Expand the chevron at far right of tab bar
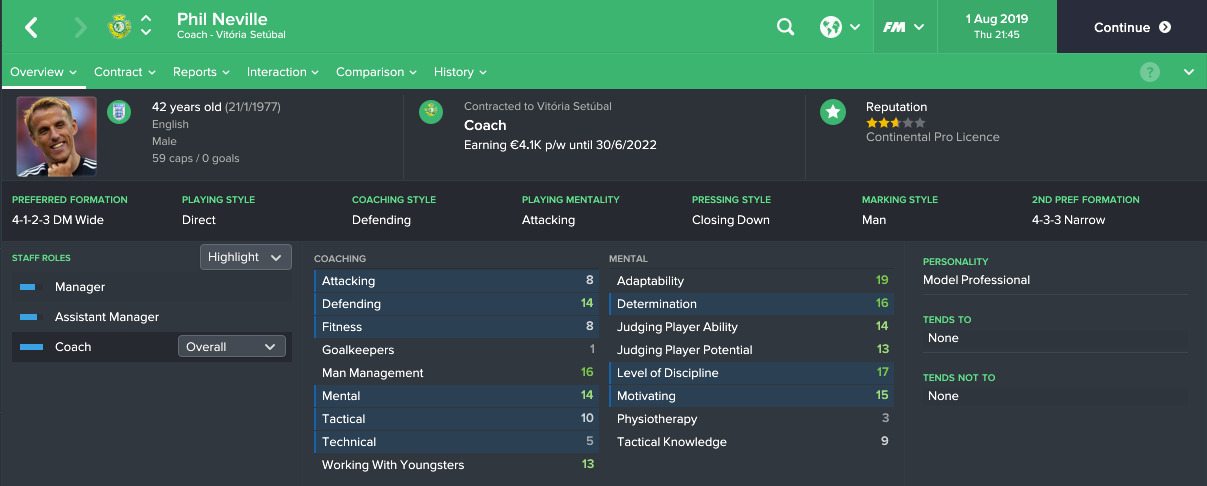The image size is (1207, 486). click(1189, 72)
